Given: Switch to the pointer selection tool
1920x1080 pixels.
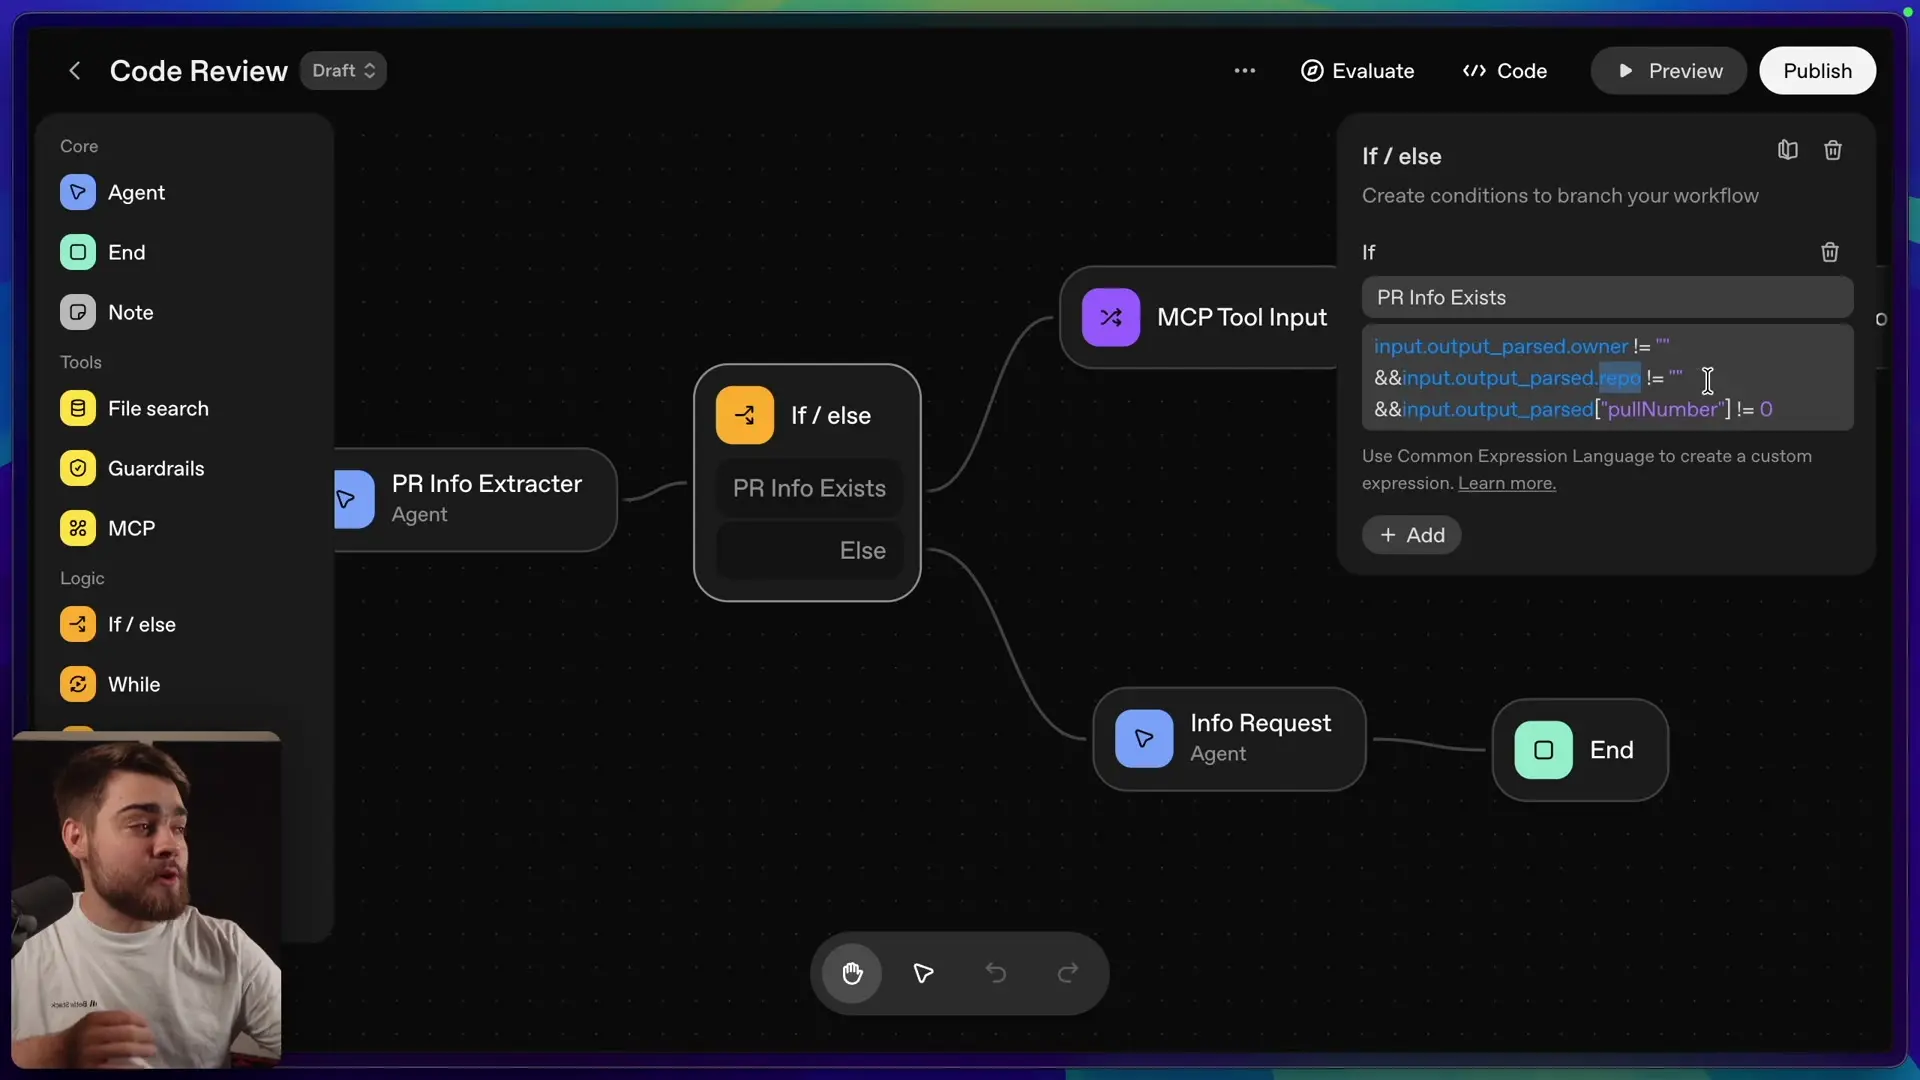Looking at the screenshot, I should click(923, 973).
